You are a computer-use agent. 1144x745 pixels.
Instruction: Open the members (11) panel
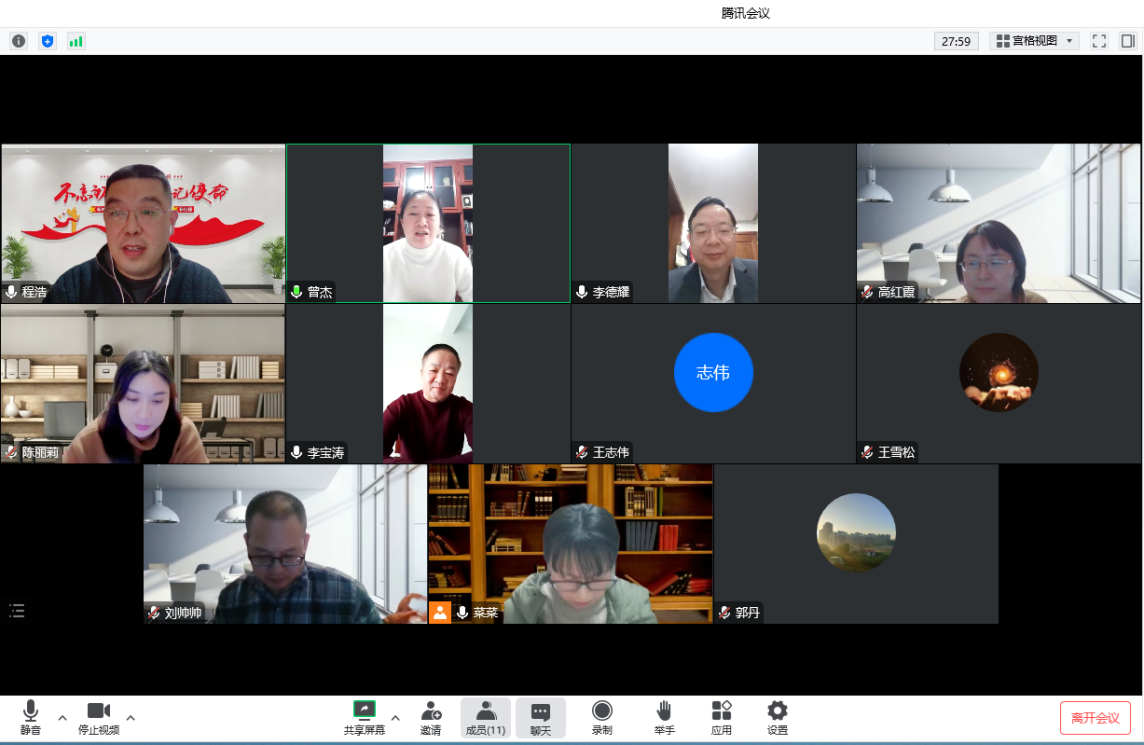coord(485,717)
